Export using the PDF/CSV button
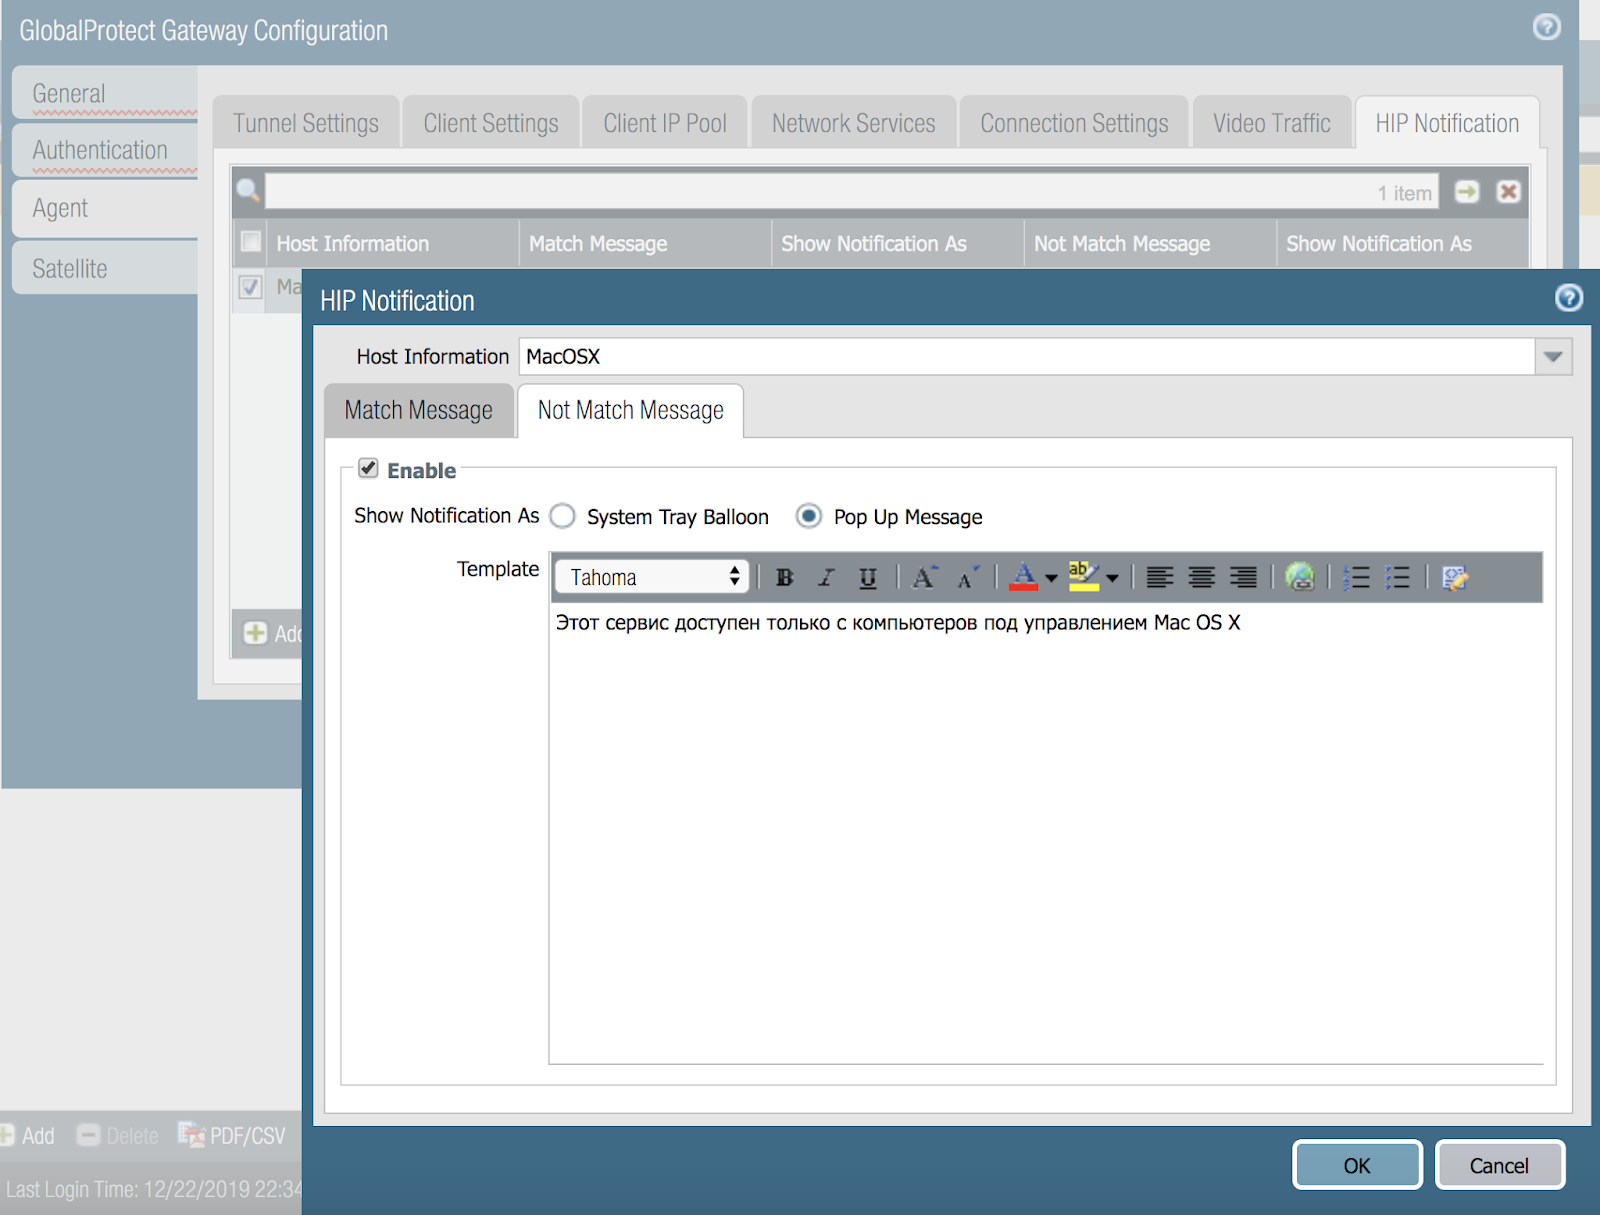 (232, 1135)
